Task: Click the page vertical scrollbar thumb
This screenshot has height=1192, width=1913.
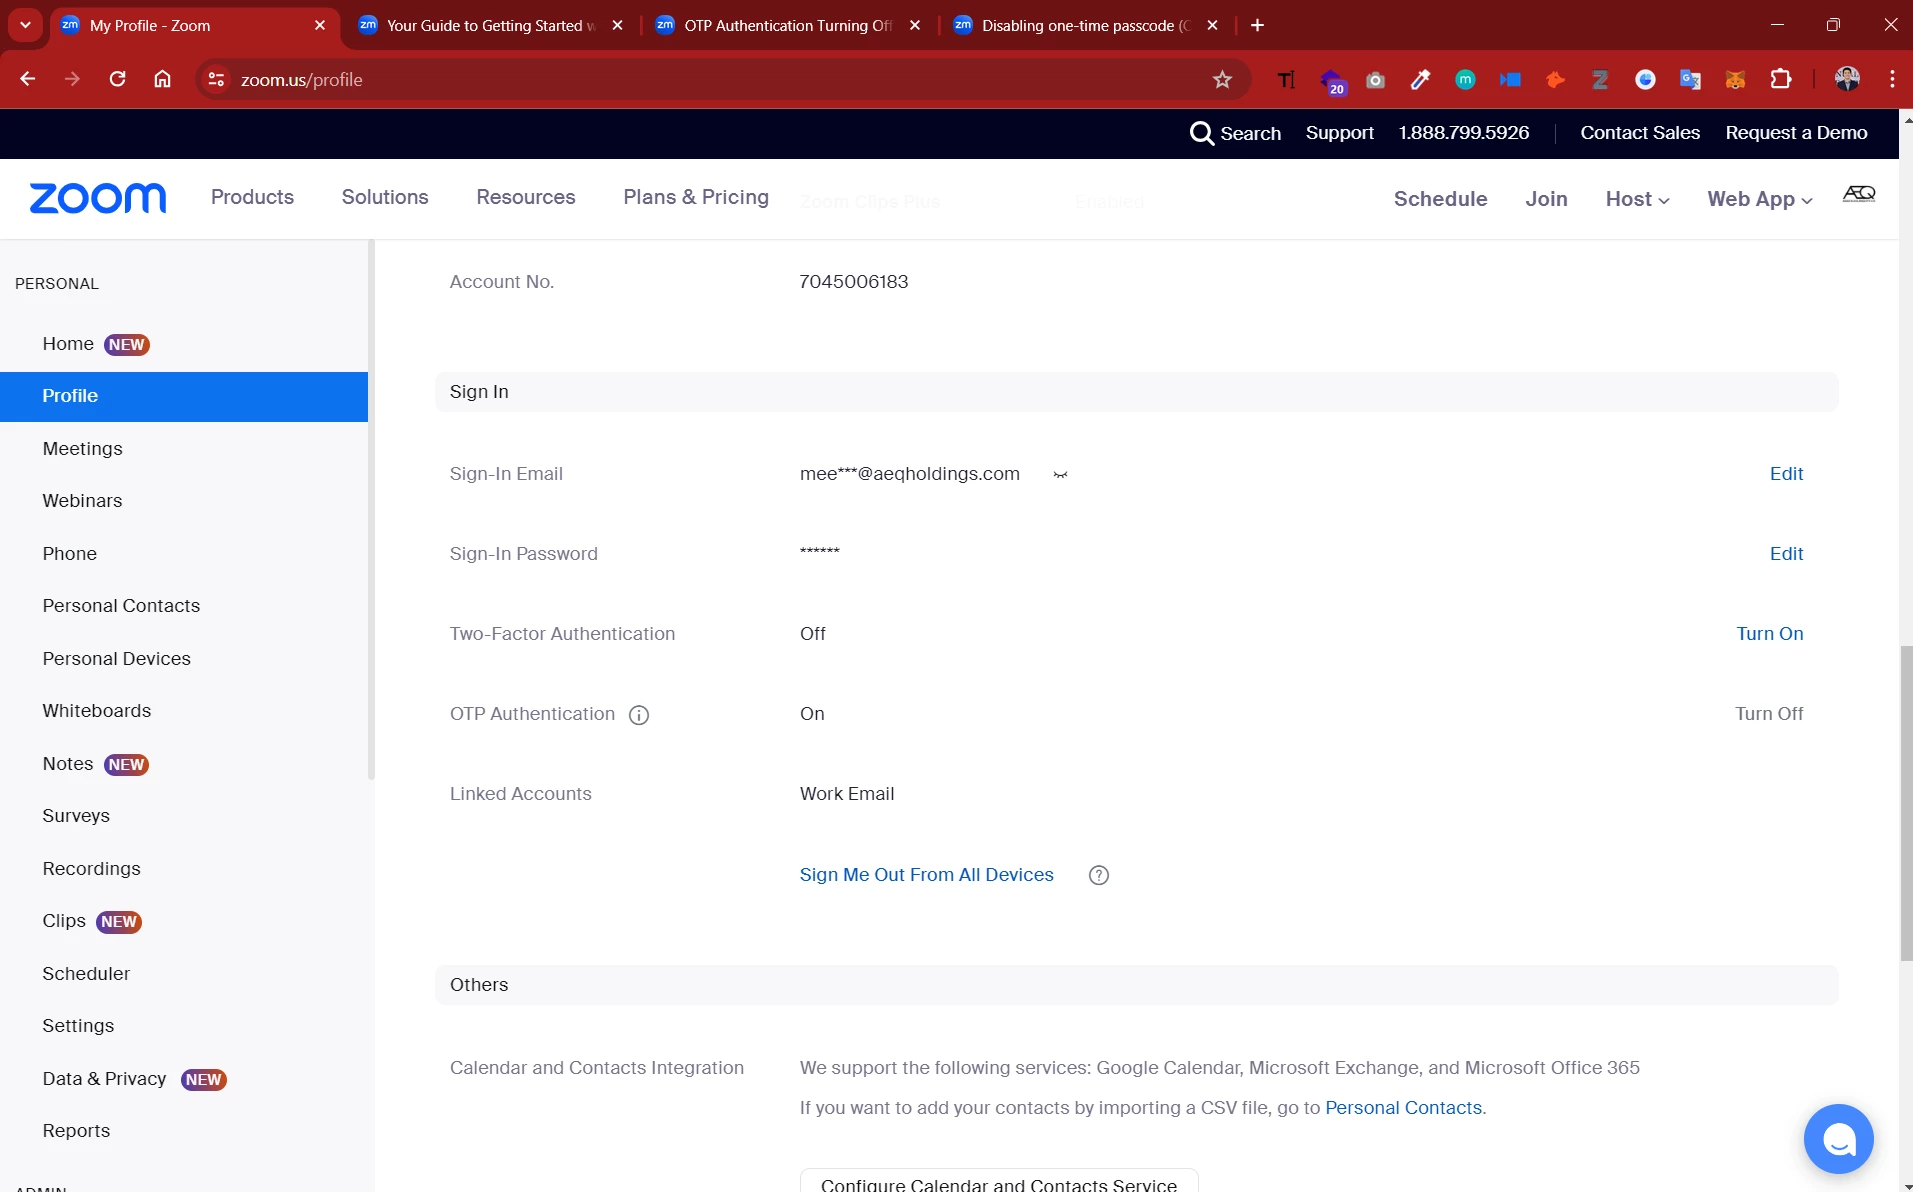Action: 1906,803
